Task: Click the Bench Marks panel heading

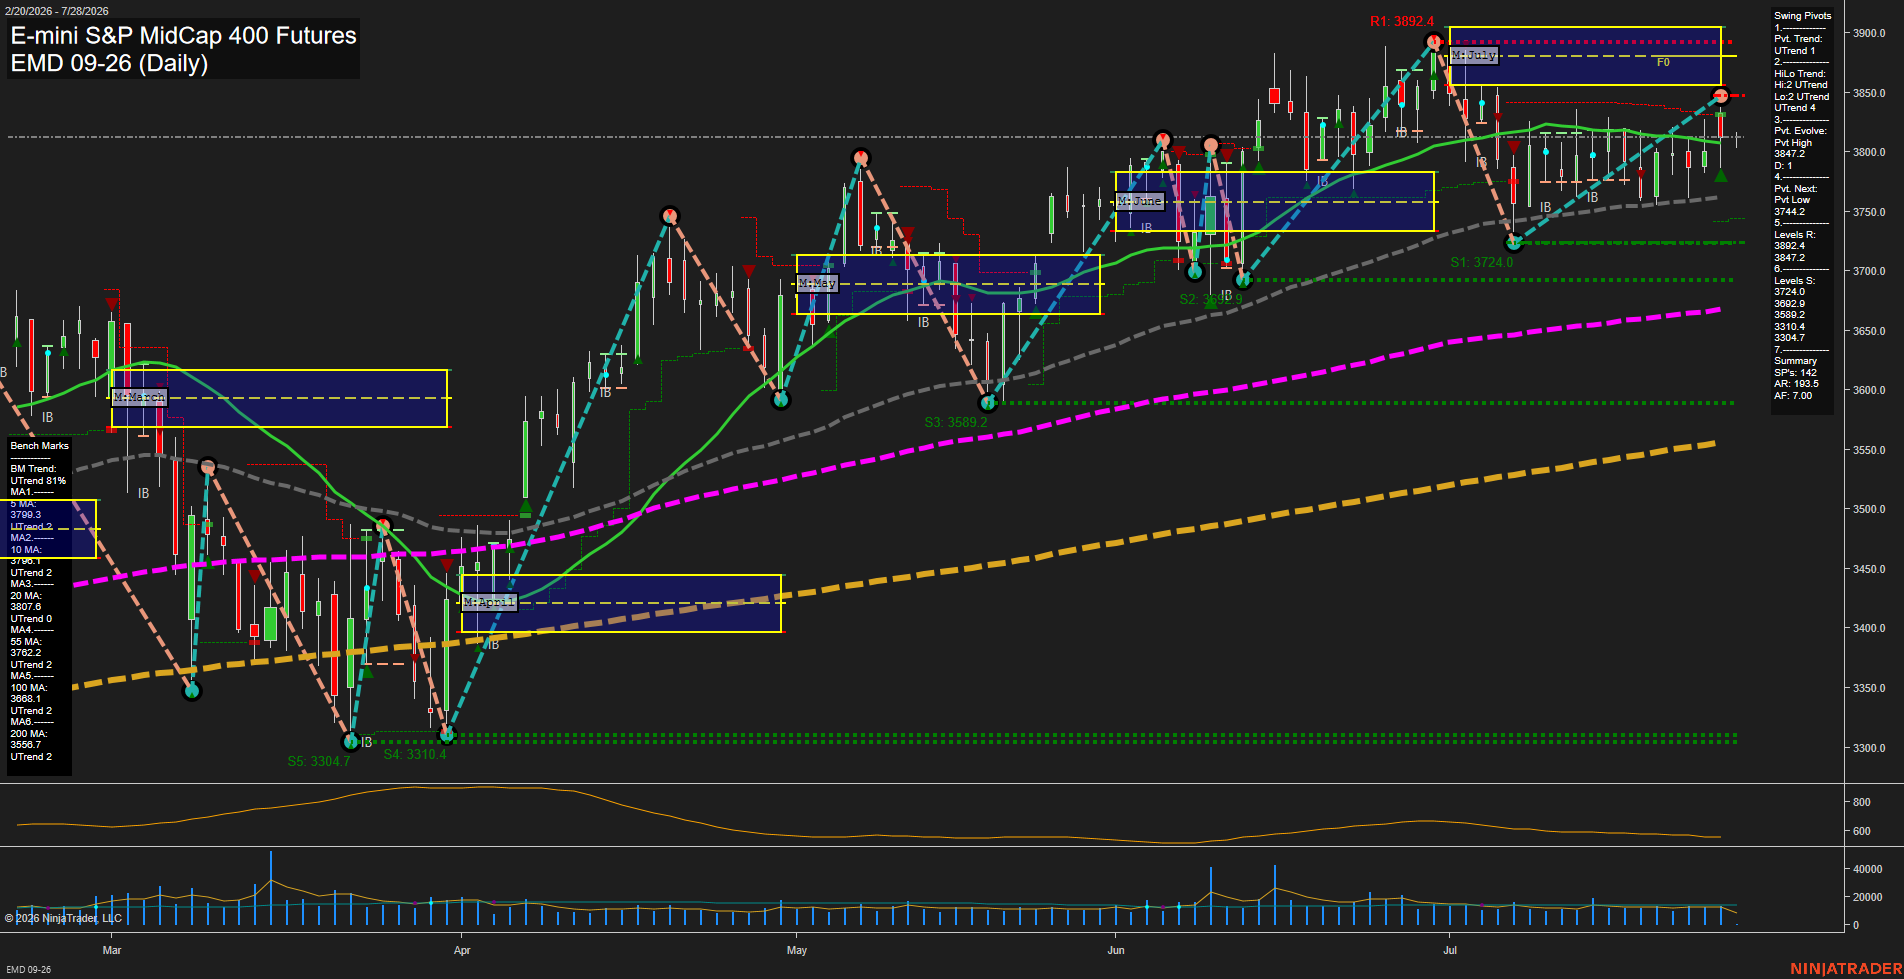Action: [x=40, y=446]
